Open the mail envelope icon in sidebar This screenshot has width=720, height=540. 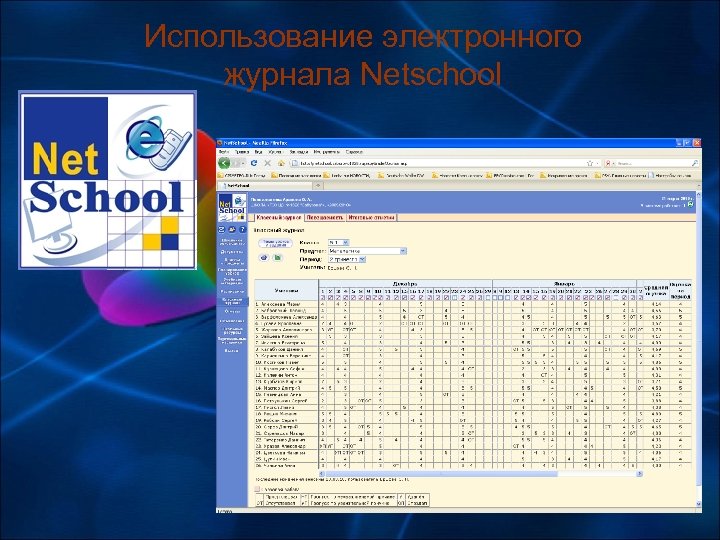[222, 230]
